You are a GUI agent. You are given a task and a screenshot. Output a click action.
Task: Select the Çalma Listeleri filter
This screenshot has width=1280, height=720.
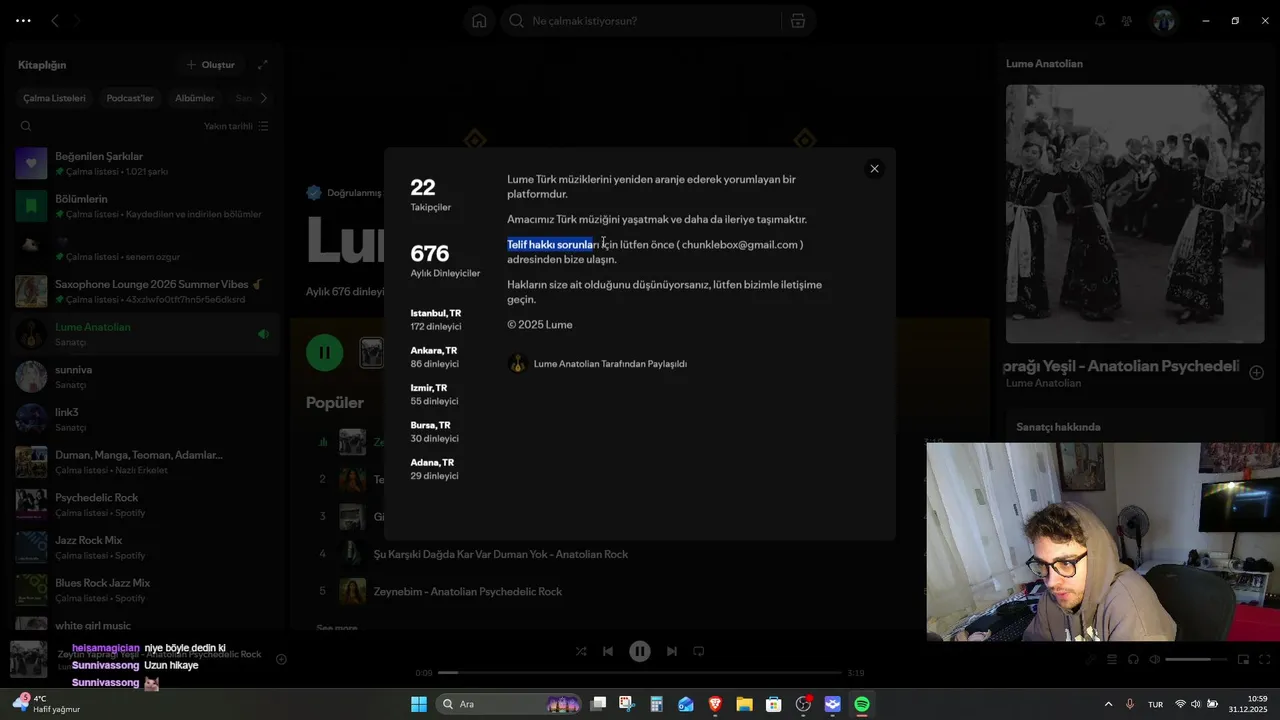point(54,98)
